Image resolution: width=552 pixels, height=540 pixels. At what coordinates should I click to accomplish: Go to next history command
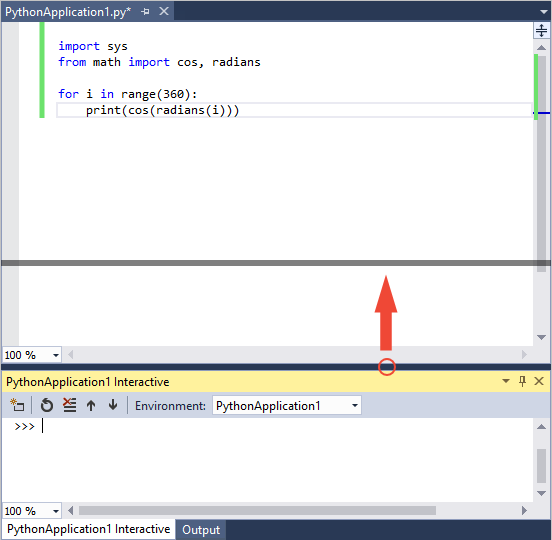[113, 405]
